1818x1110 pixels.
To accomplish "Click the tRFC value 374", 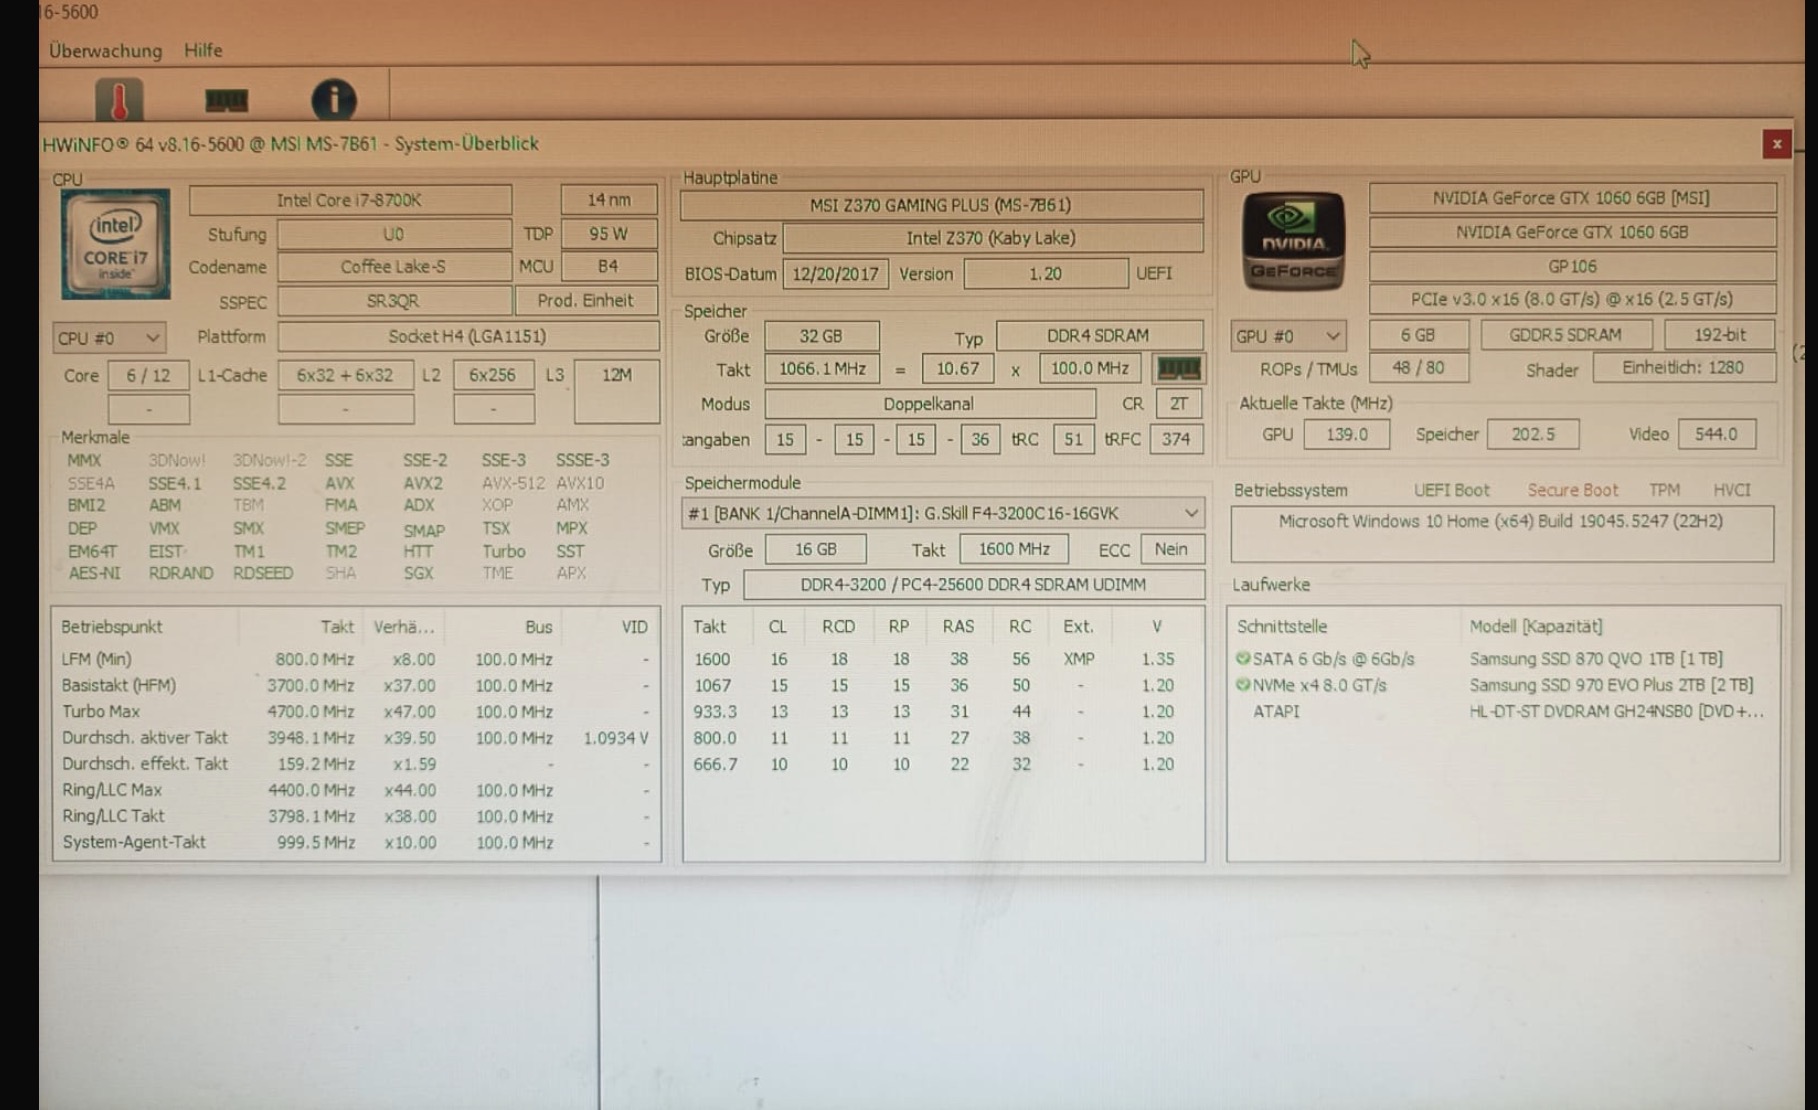I will [x=1176, y=439].
